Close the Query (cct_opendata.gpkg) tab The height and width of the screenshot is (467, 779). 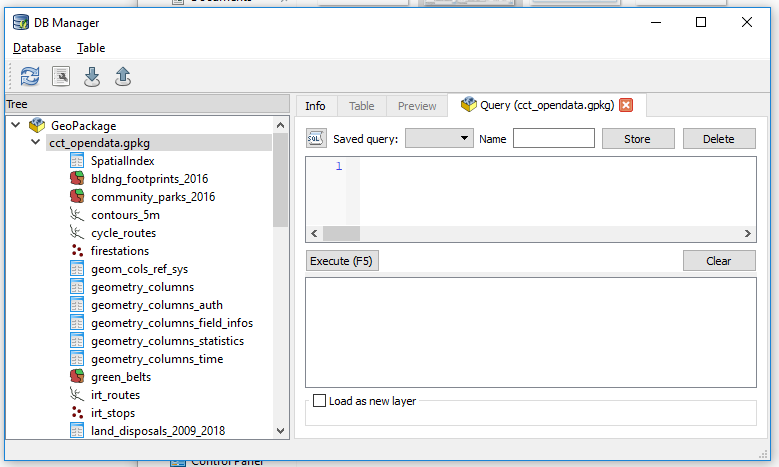626,105
